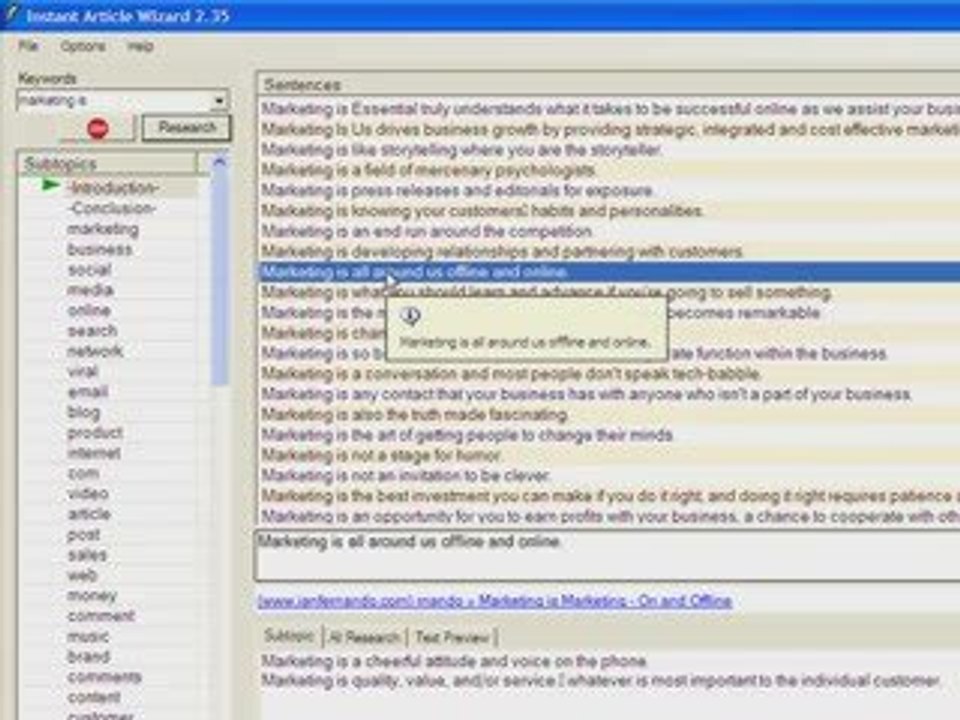The image size is (960, 720).
Task: Select the 'business' subtopic
Action: coord(99,249)
